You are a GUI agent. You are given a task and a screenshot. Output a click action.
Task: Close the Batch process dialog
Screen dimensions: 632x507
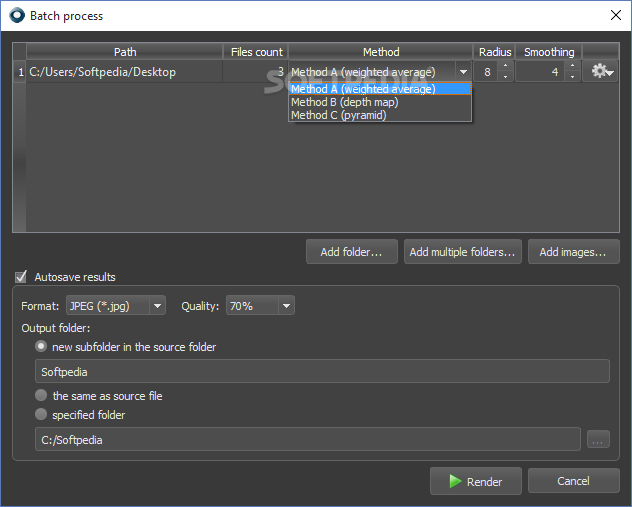tap(615, 15)
